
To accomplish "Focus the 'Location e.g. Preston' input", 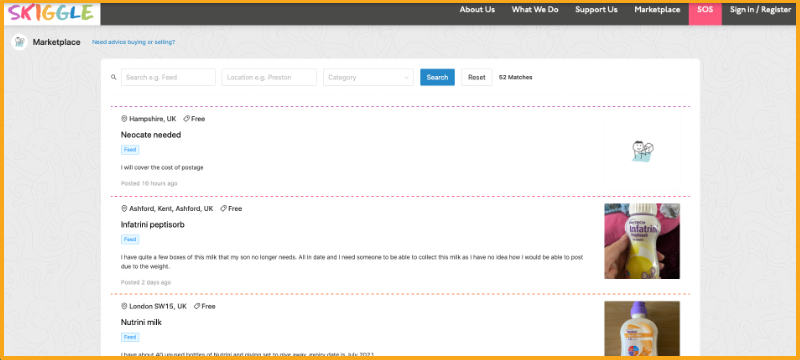I will pyautogui.click(x=269, y=78).
